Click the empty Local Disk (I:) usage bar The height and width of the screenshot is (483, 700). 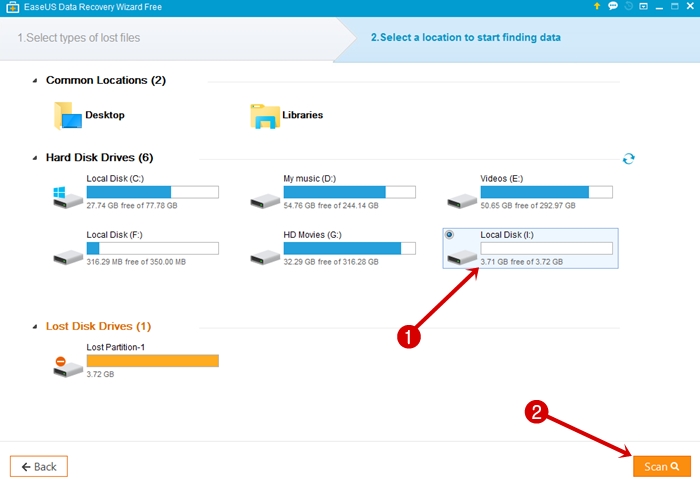[546, 248]
